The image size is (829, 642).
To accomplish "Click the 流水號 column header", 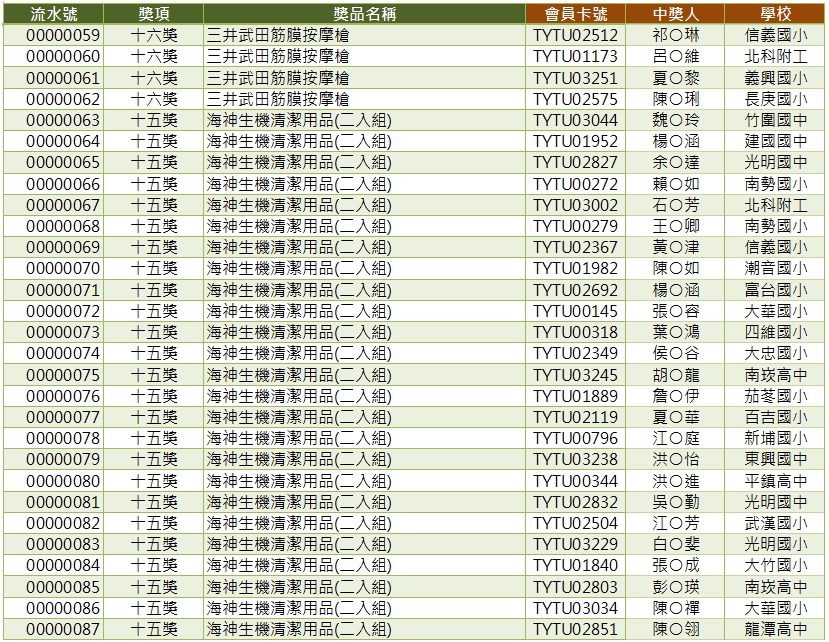I will [53, 14].
